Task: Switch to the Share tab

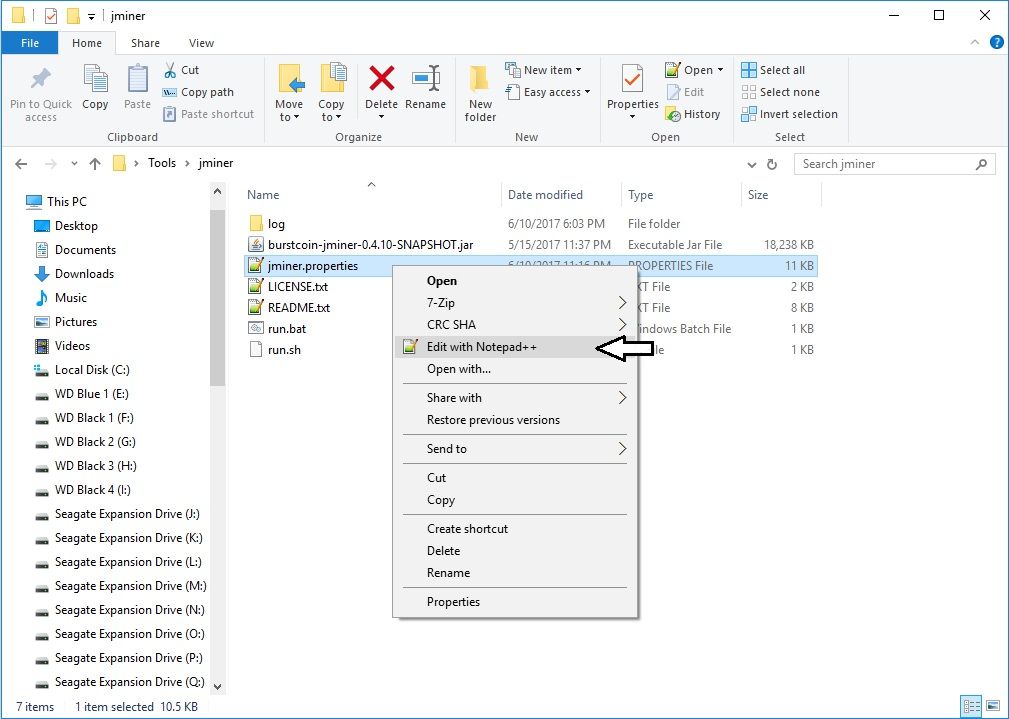Action: (145, 43)
